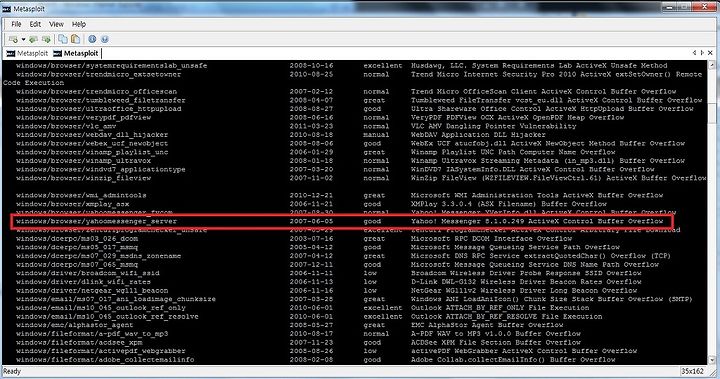Click the first blue round info icon
The height and width of the screenshot is (379, 720).
pos(92,39)
